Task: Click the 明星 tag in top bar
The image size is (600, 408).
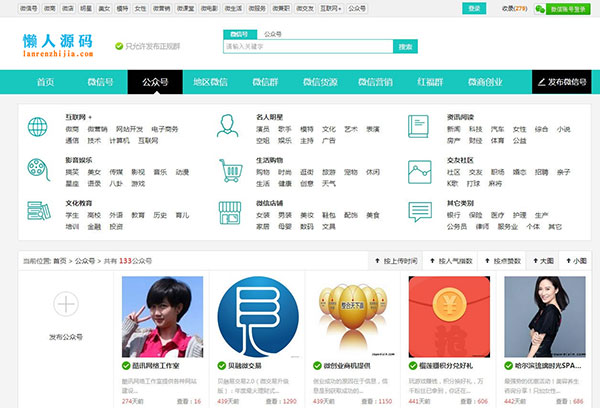Action: tap(86, 8)
